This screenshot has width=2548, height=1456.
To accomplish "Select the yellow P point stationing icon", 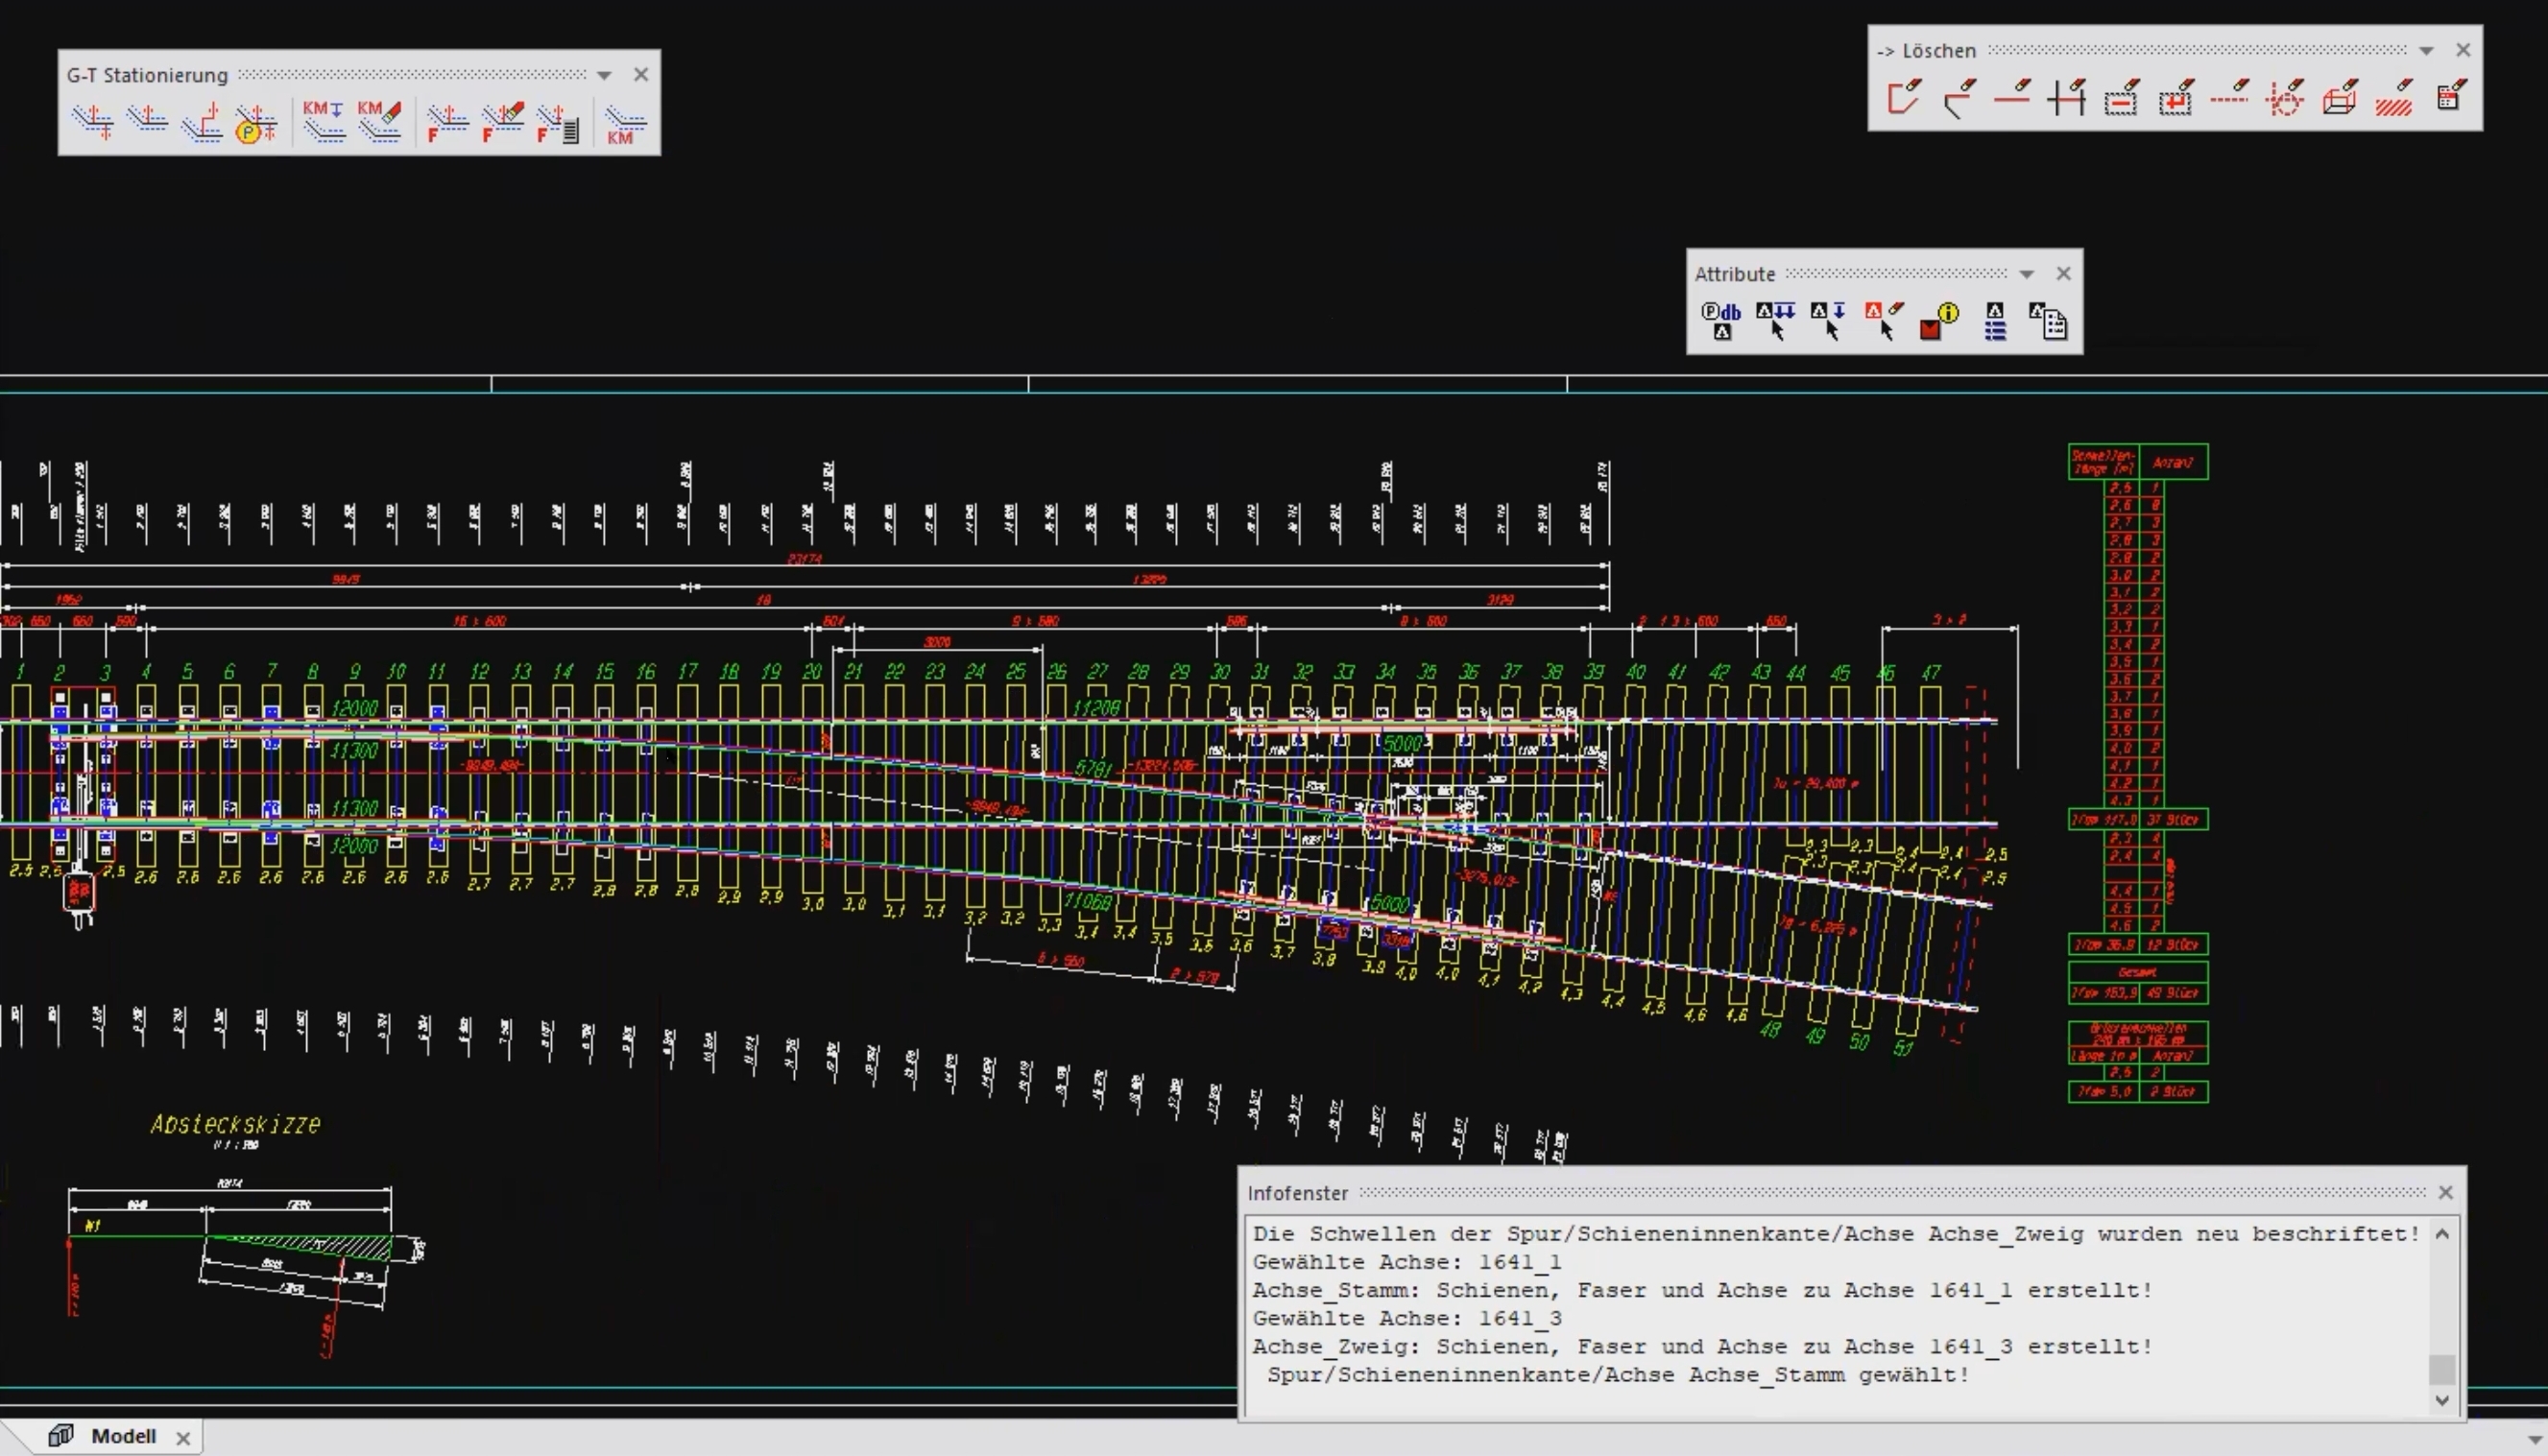I will click(x=255, y=122).
